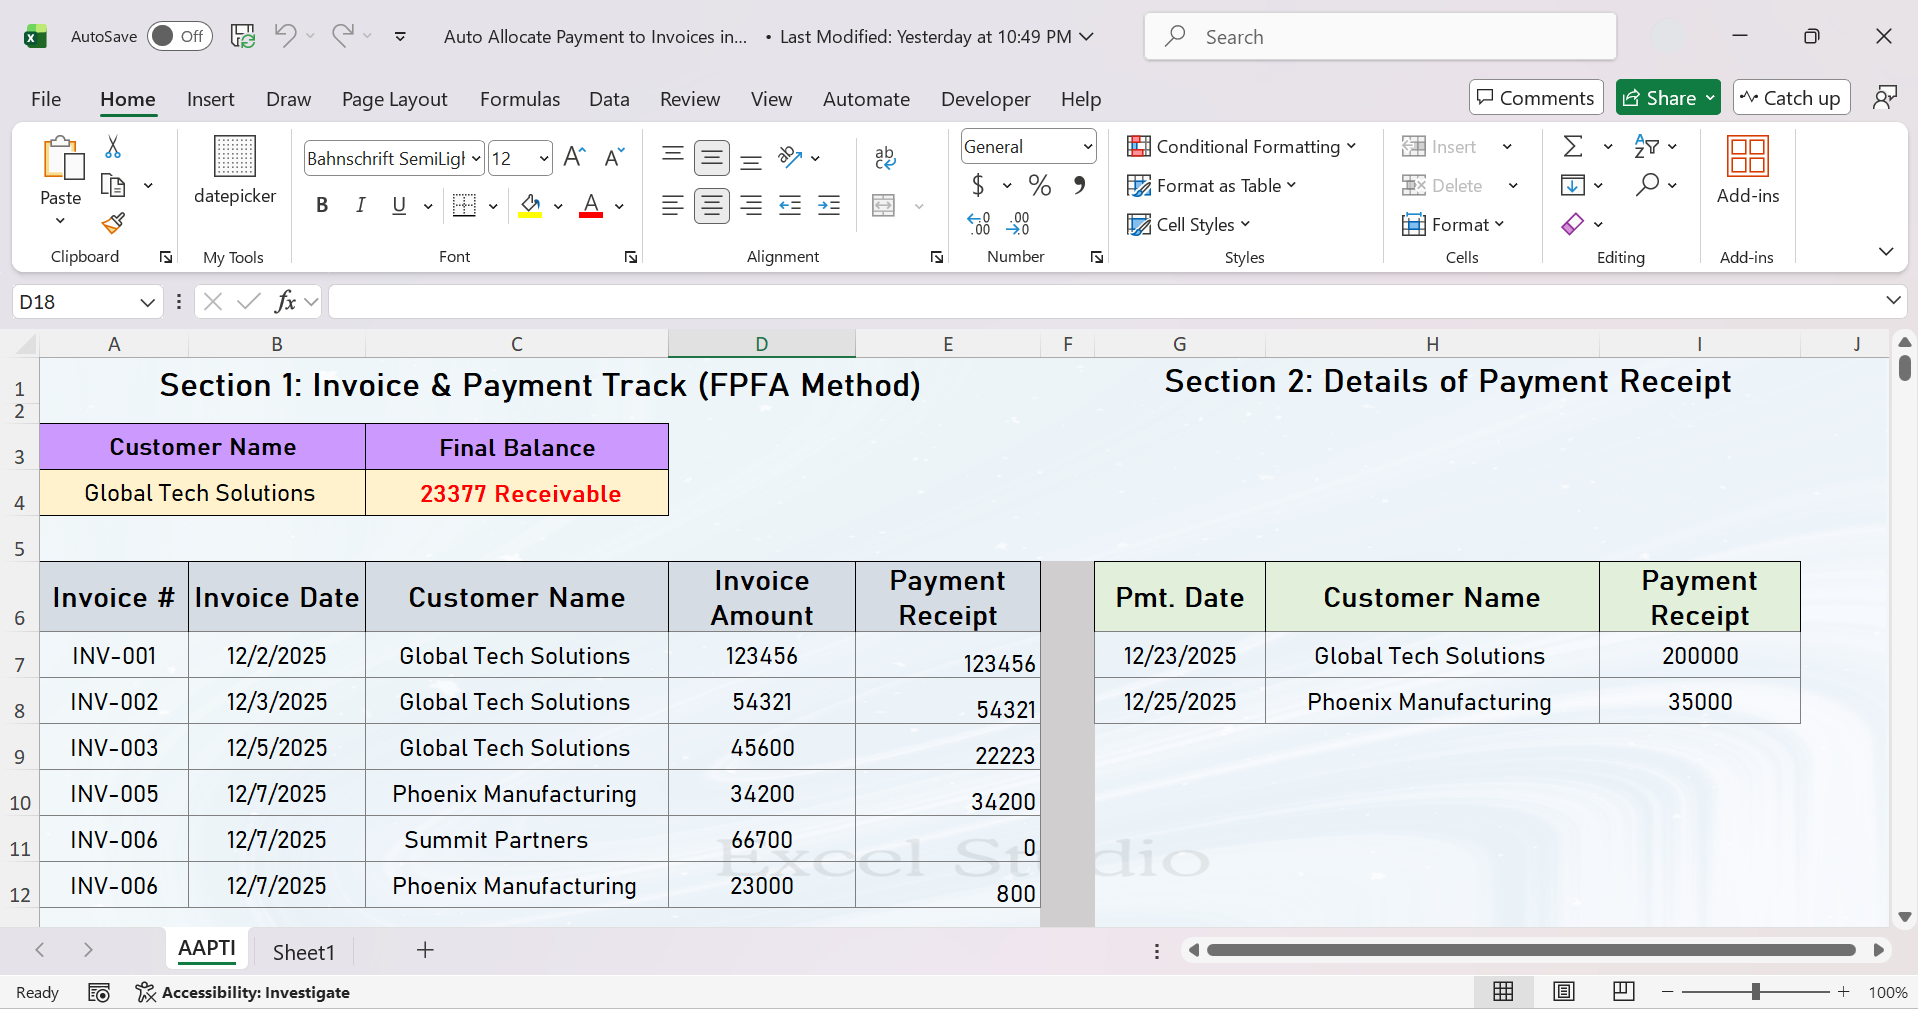Click the Cut scissors icon
This screenshot has width=1918, height=1009.
[113, 147]
